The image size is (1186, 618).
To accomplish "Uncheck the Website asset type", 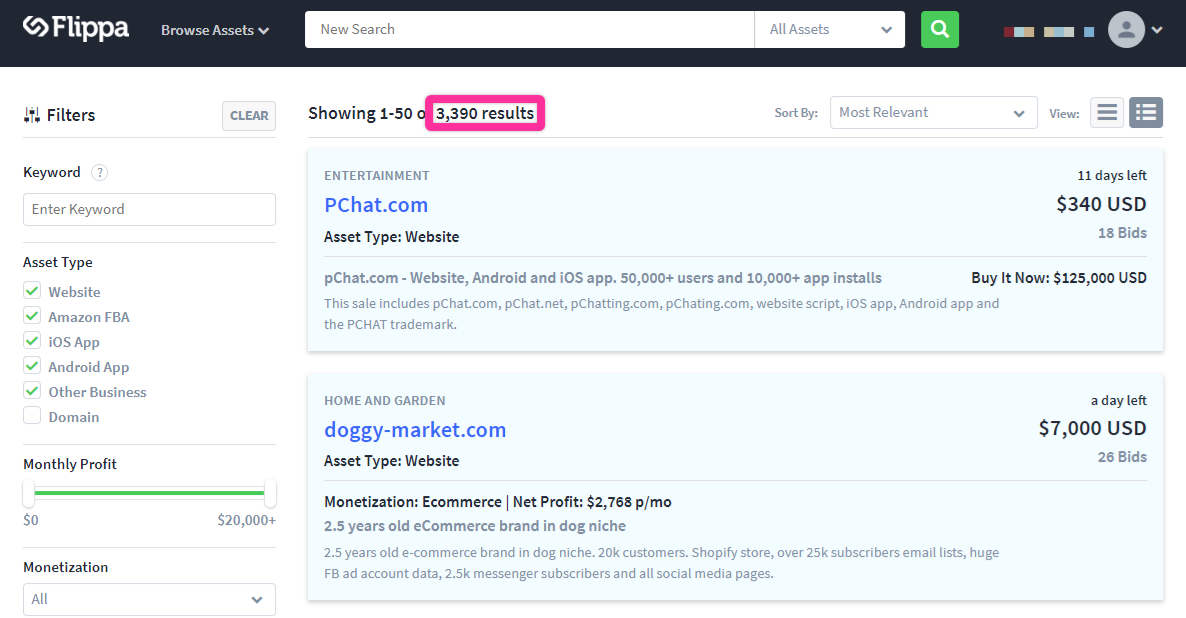I will click(x=33, y=292).
